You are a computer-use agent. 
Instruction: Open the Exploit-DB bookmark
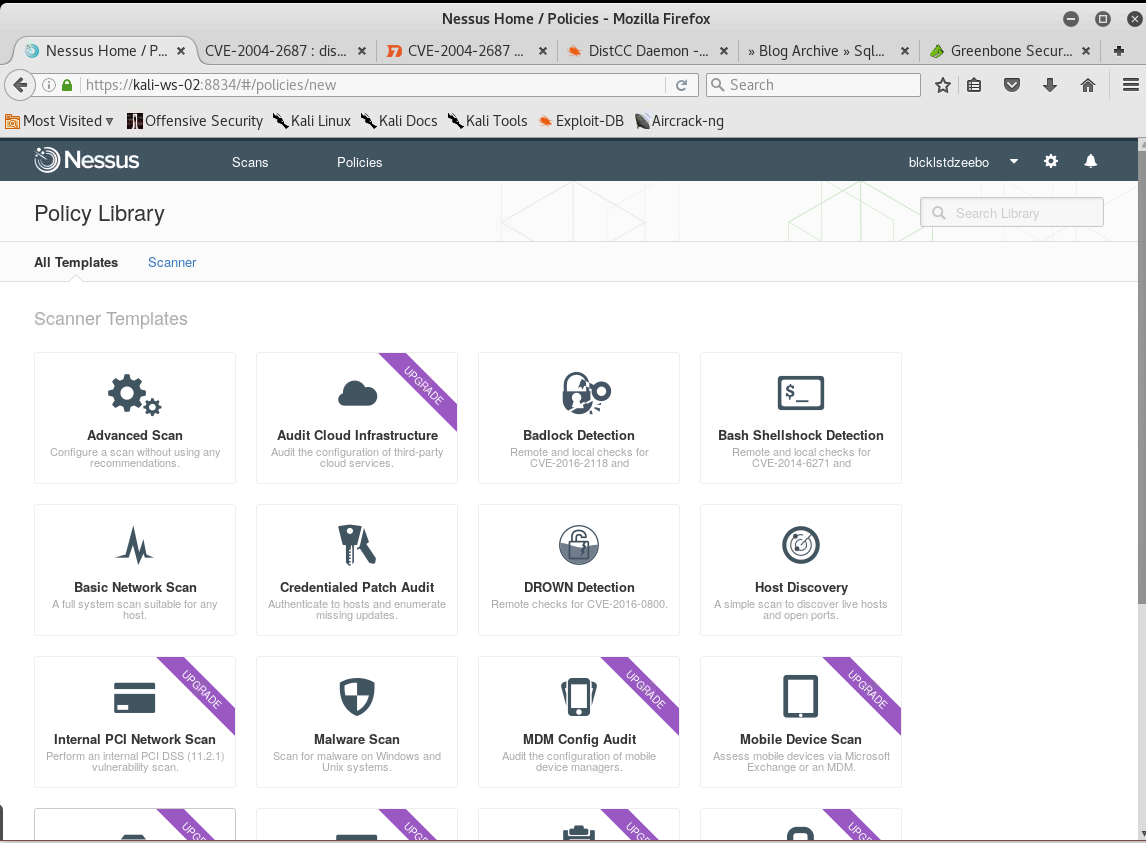[581, 121]
